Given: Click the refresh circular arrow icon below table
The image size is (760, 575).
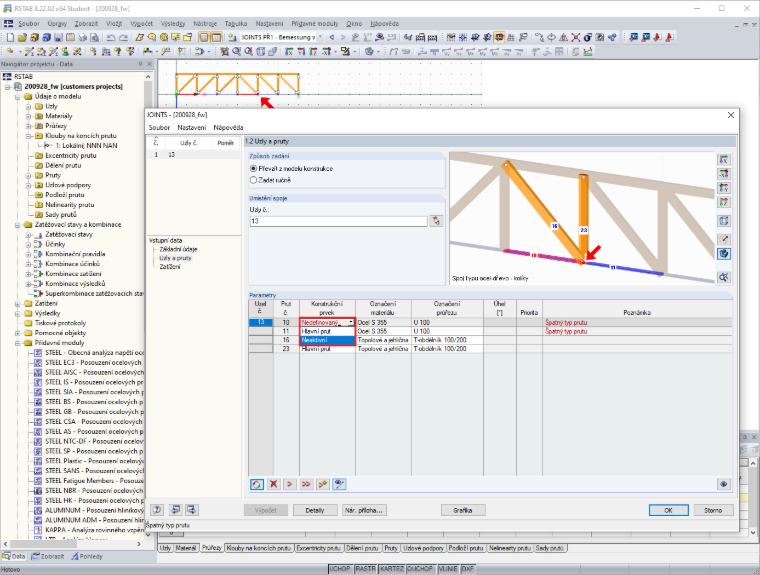Looking at the screenshot, I should [257, 484].
